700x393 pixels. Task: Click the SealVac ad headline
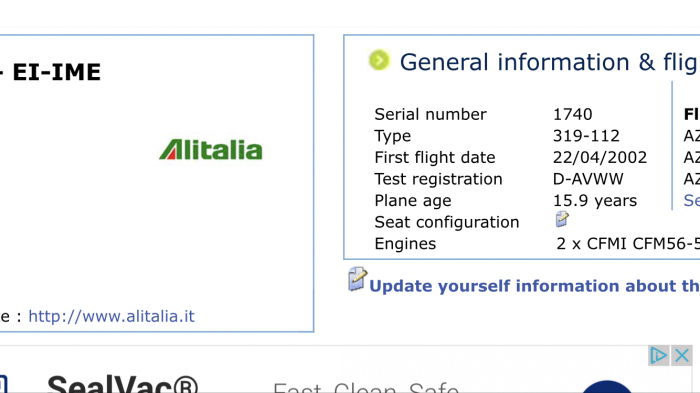coord(122,384)
